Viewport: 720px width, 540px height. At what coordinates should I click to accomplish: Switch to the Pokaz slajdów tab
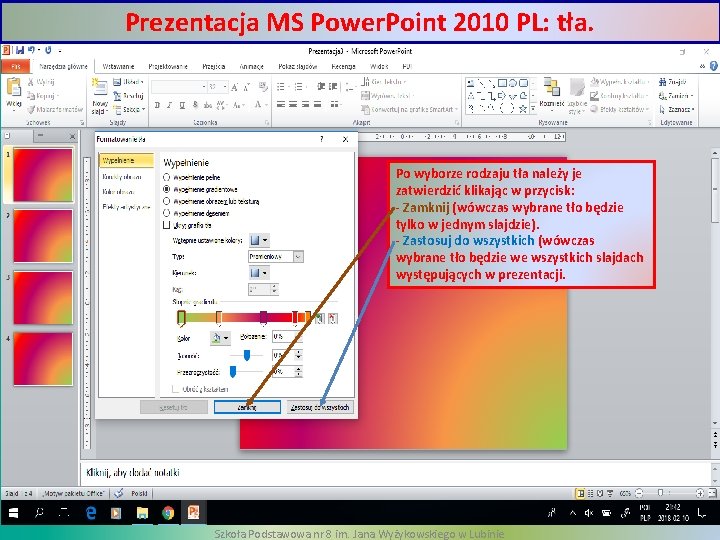tap(298, 66)
